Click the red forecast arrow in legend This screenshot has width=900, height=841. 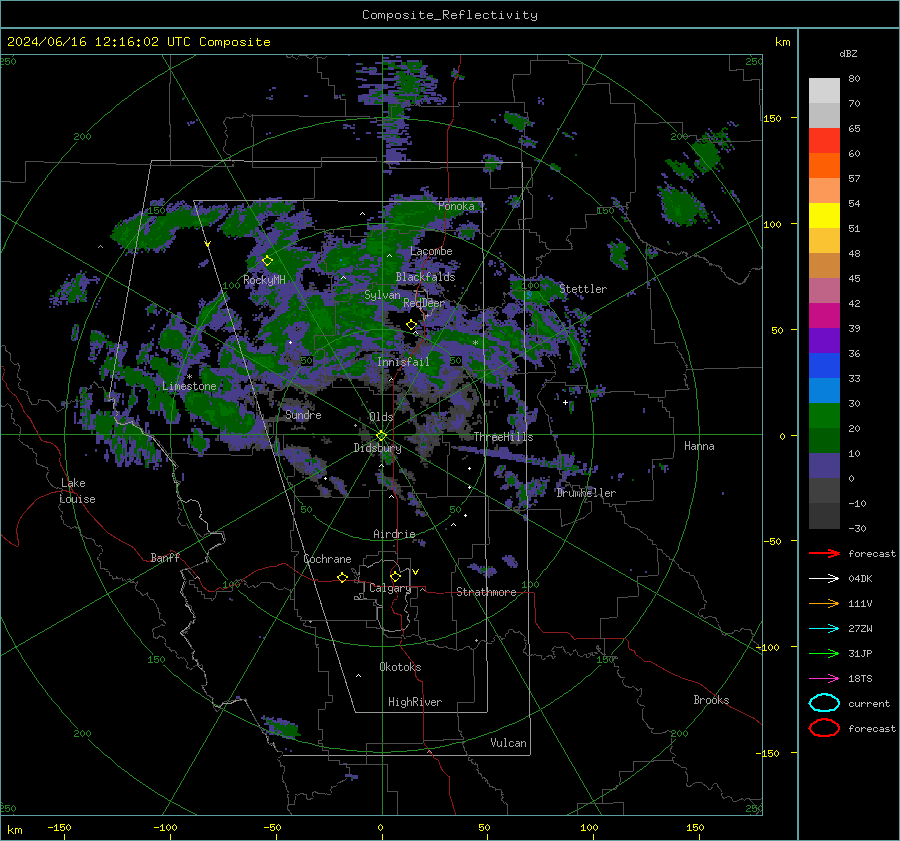[824, 553]
